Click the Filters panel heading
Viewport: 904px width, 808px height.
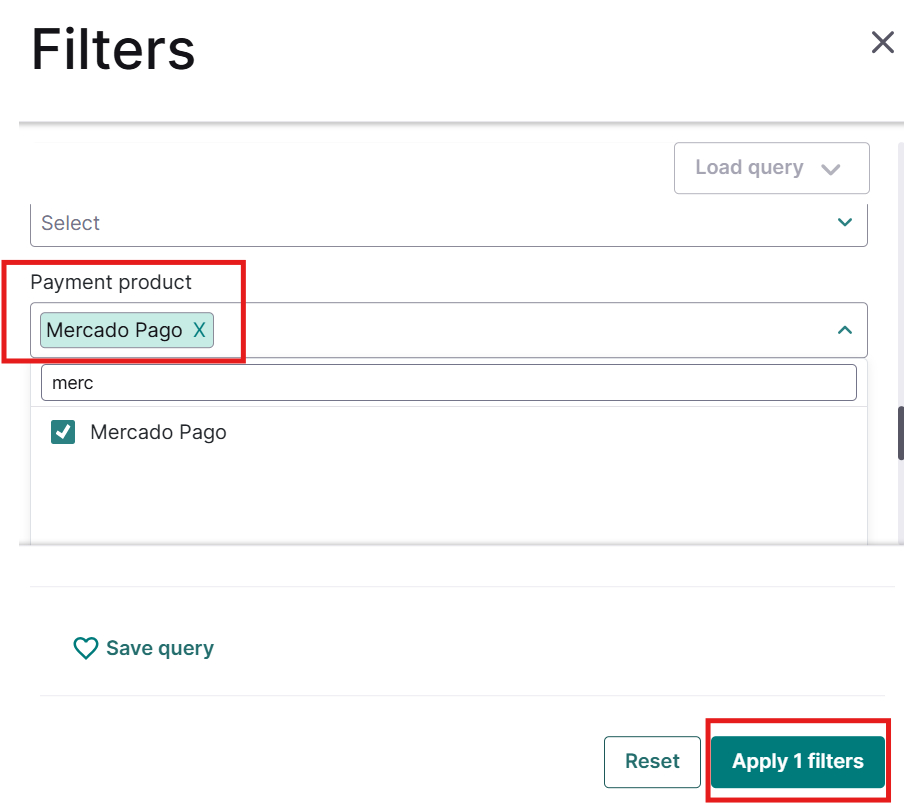(113, 49)
